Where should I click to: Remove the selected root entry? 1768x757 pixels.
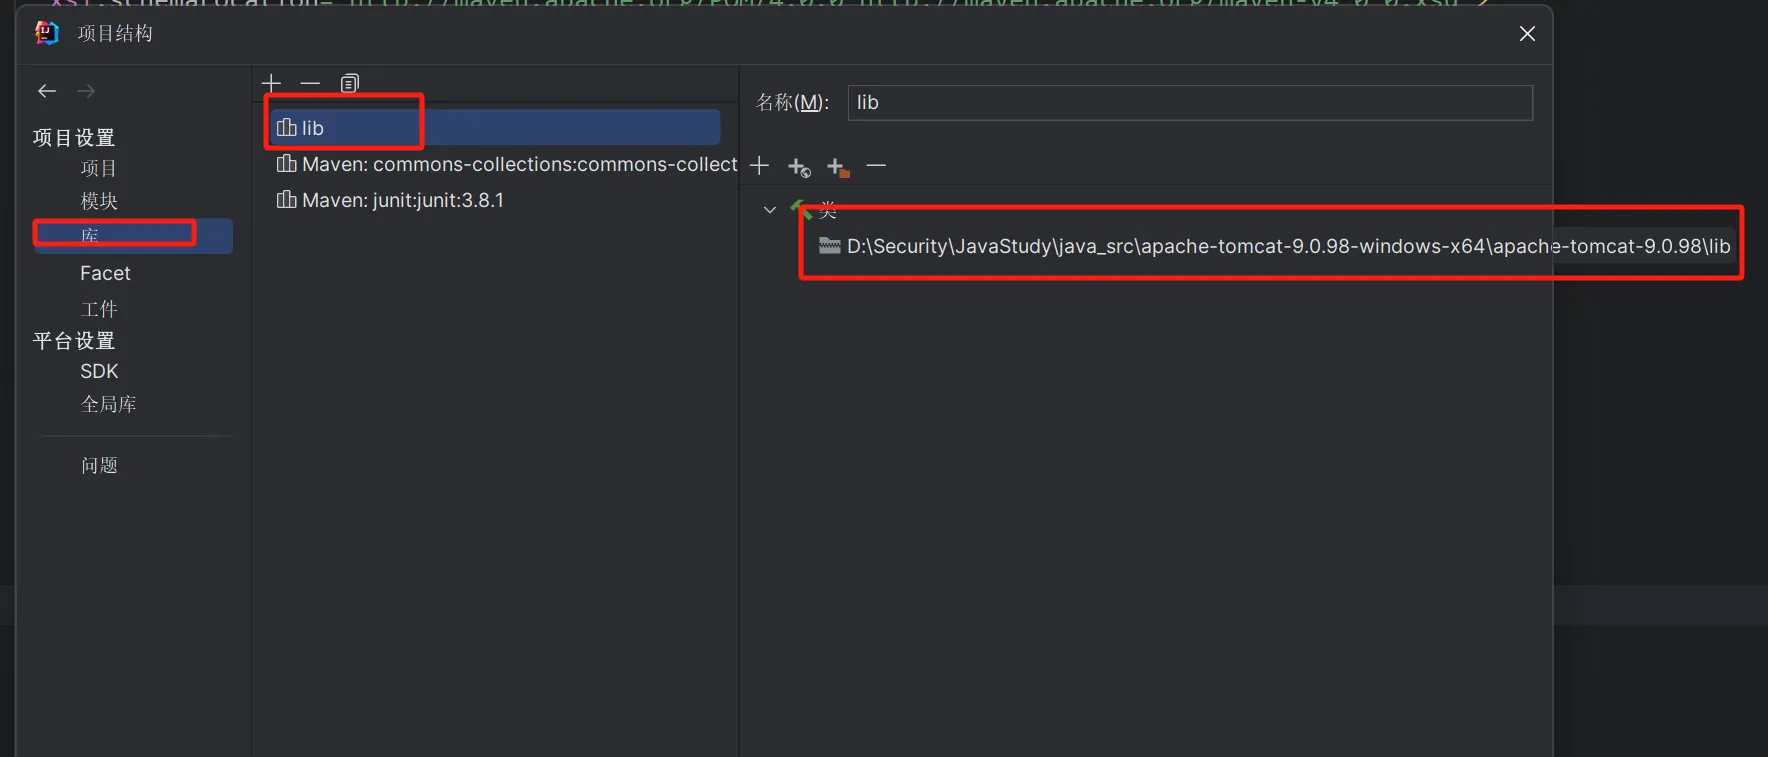[876, 165]
